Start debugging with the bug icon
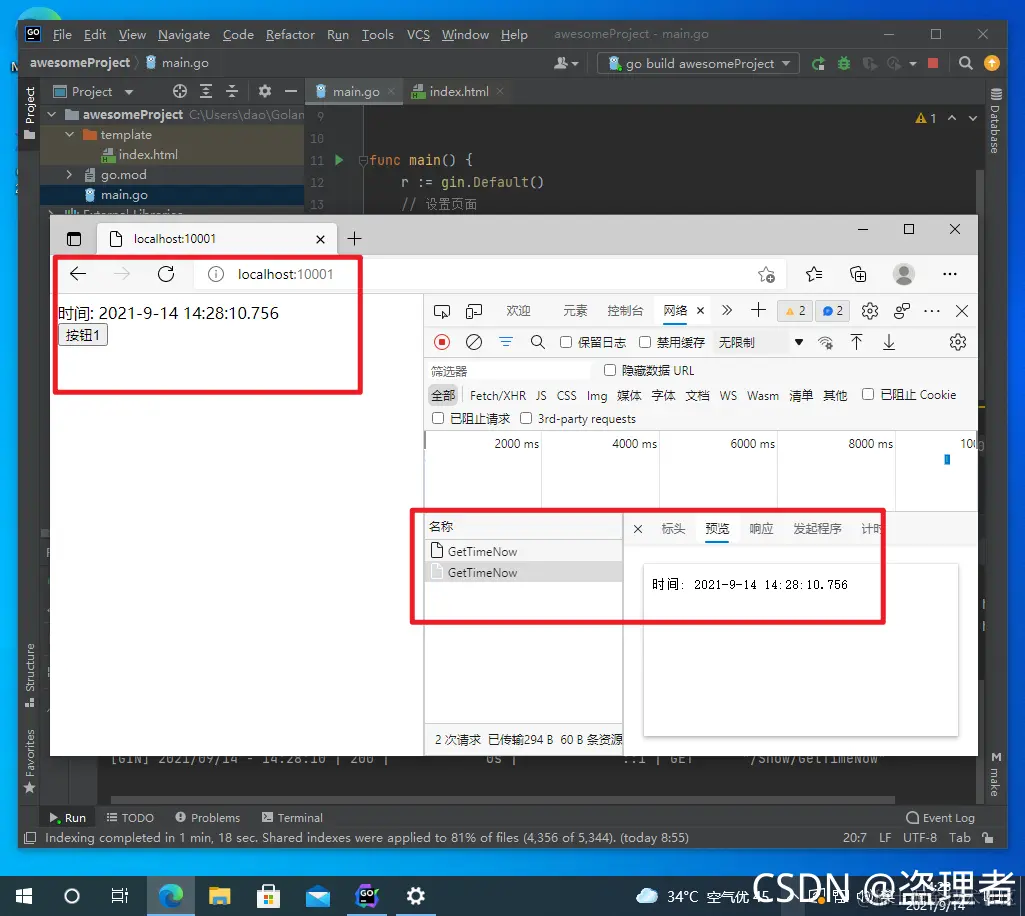Screen dimensions: 1025x916 (x=843, y=62)
